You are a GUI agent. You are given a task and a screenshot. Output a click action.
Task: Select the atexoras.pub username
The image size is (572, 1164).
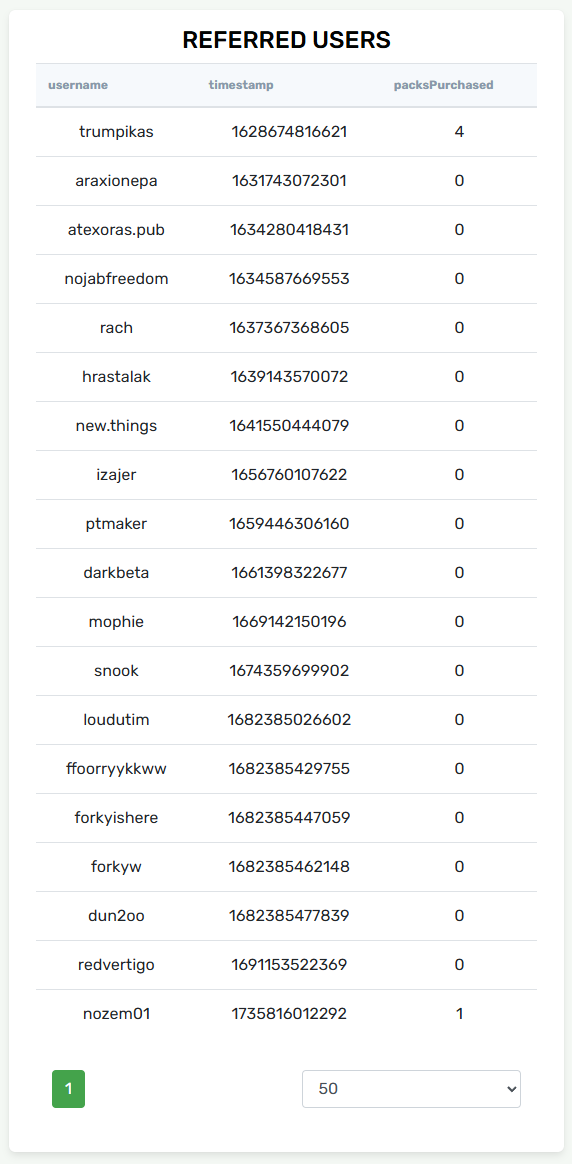116,229
